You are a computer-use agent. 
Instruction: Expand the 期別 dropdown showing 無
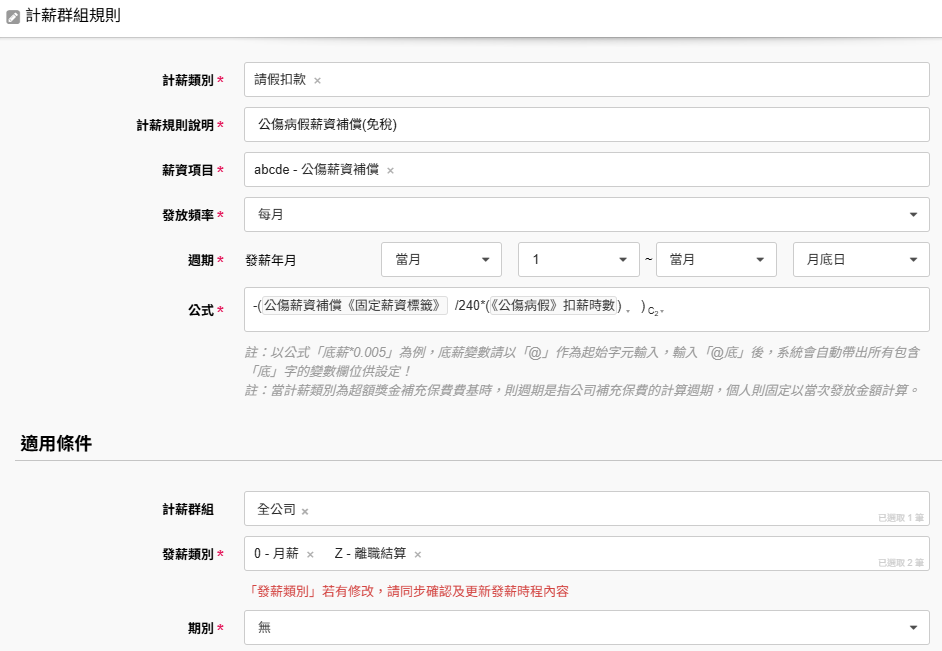click(586, 627)
